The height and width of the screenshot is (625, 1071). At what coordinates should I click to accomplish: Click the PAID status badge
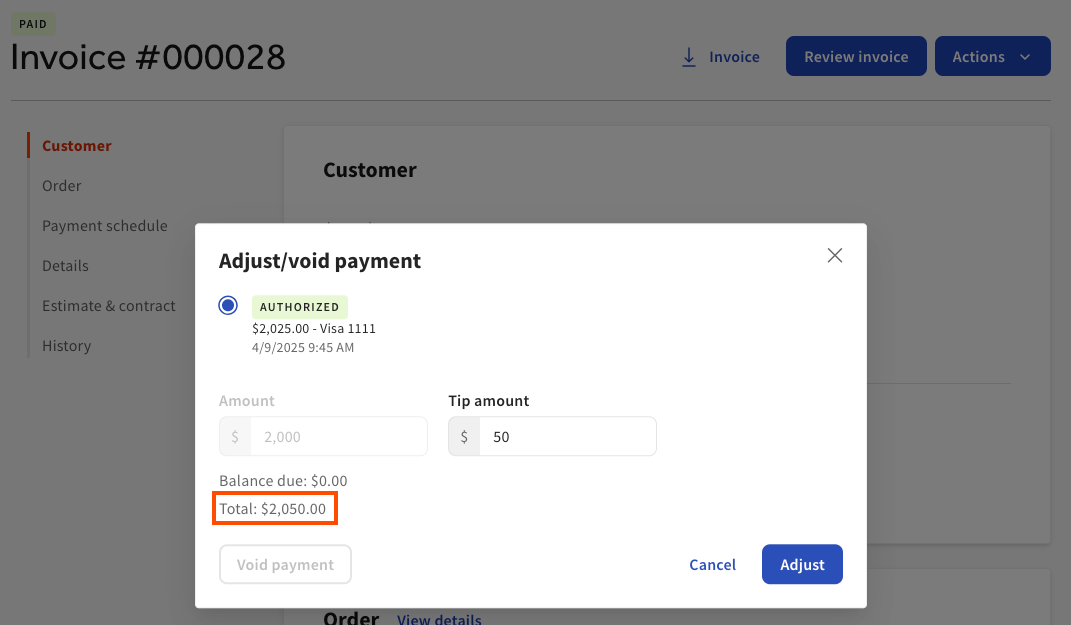click(x=33, y=23)
